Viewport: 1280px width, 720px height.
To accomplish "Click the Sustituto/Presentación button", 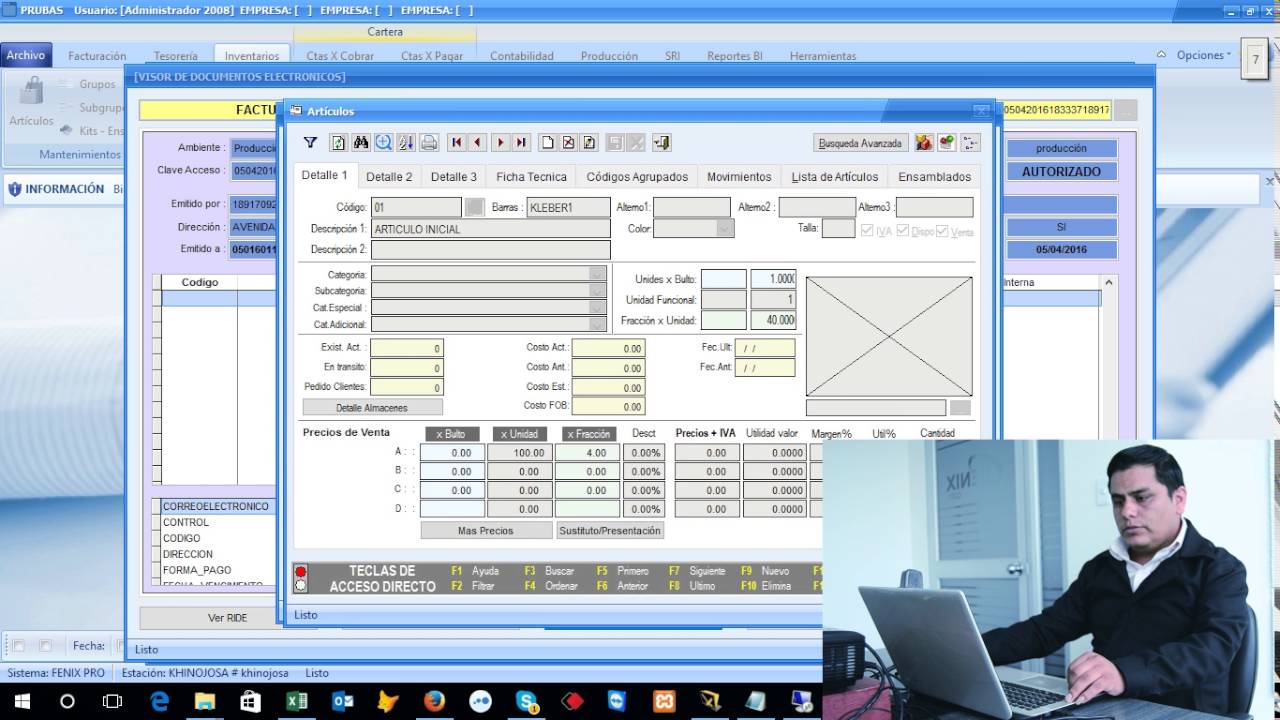I will 610,531.
